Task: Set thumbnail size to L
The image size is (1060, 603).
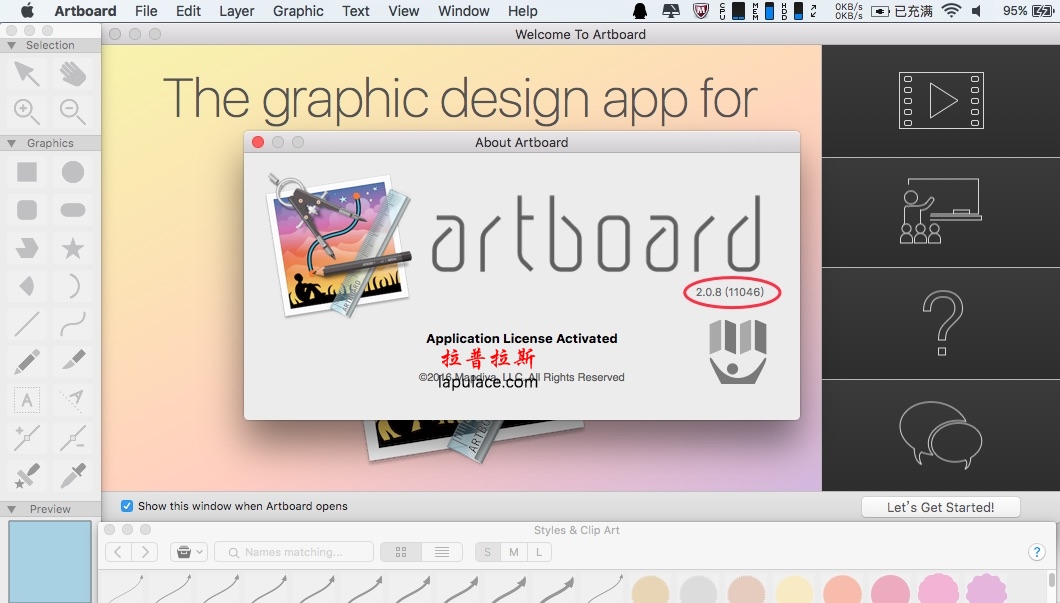Action: tap(539, 552)
